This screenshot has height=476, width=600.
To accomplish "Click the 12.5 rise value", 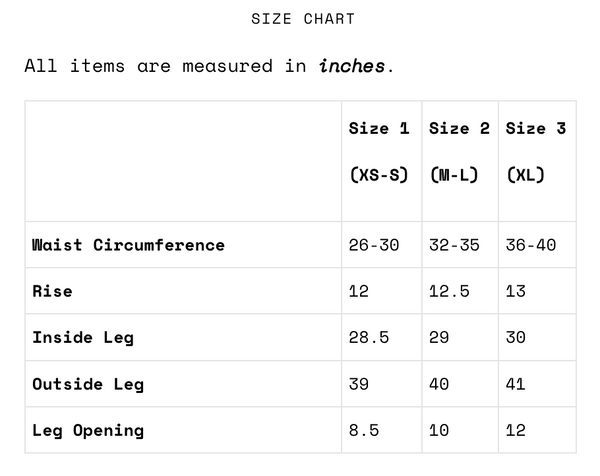I will pyautogui.click(x=449, y=291).
